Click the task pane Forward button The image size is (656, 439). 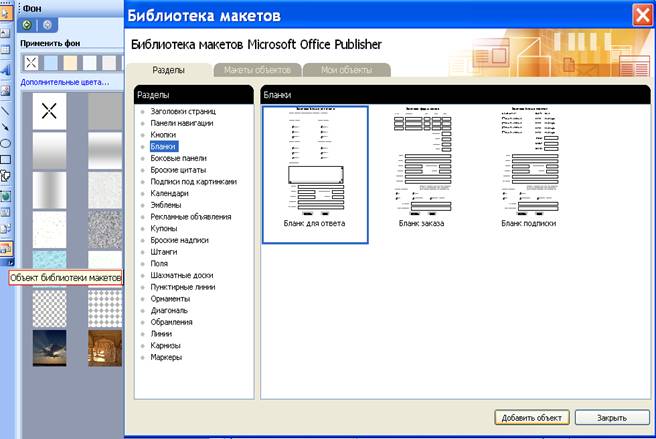point(47,25)
